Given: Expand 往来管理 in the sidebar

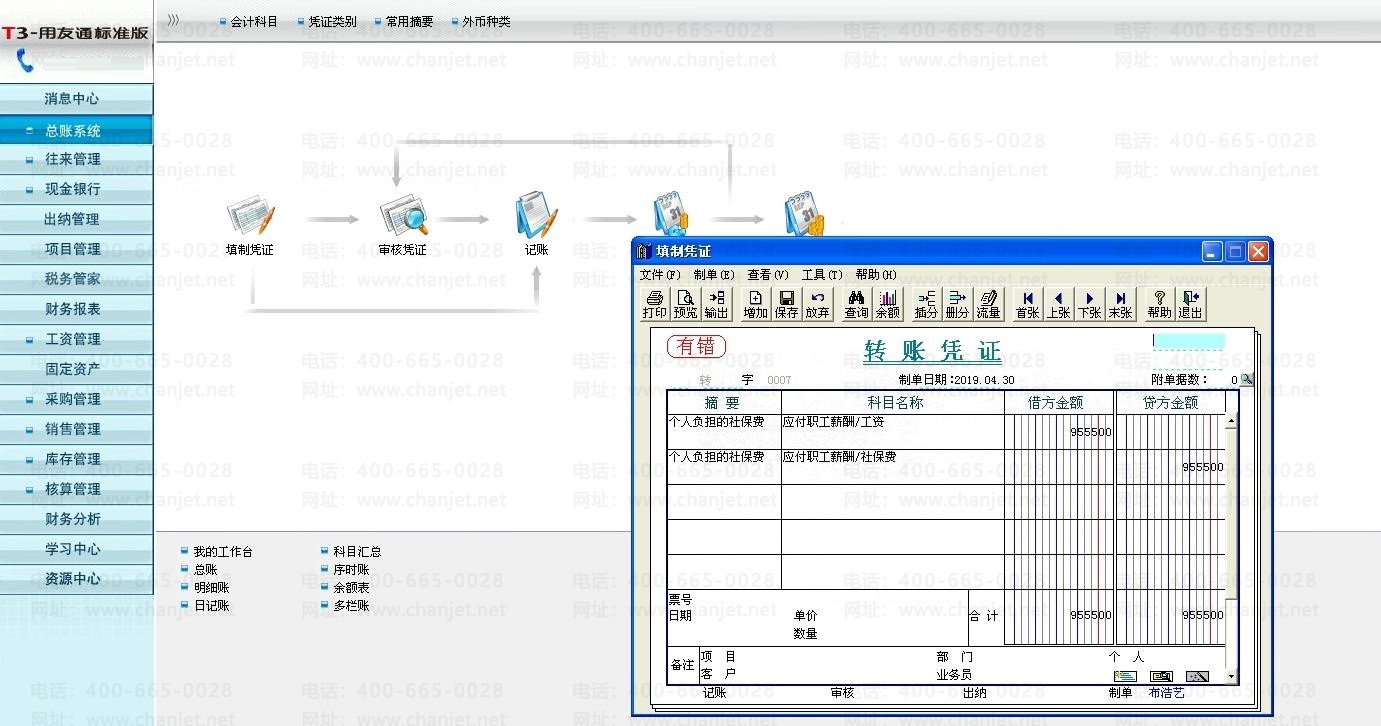Looking at the screenshot, I should [77, 159].
